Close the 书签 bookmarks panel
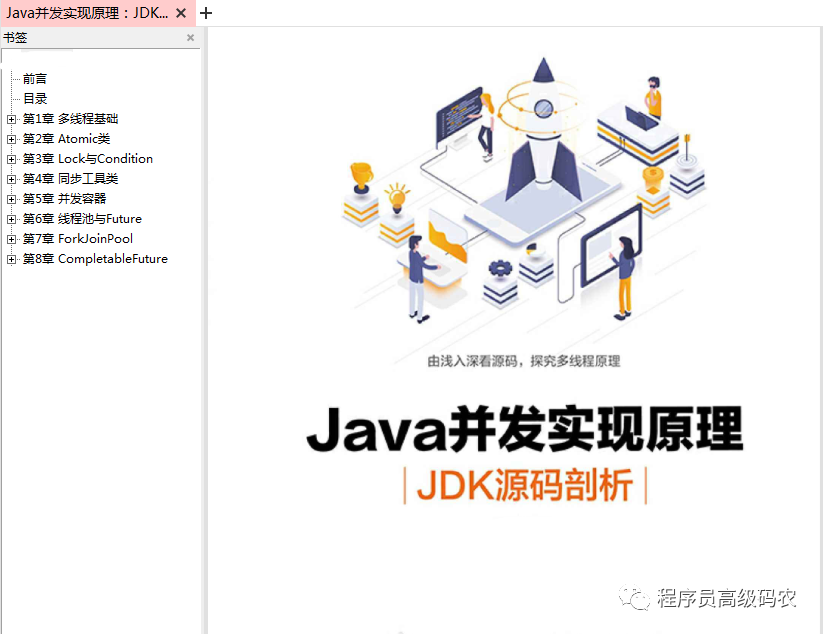 [191, 38]
